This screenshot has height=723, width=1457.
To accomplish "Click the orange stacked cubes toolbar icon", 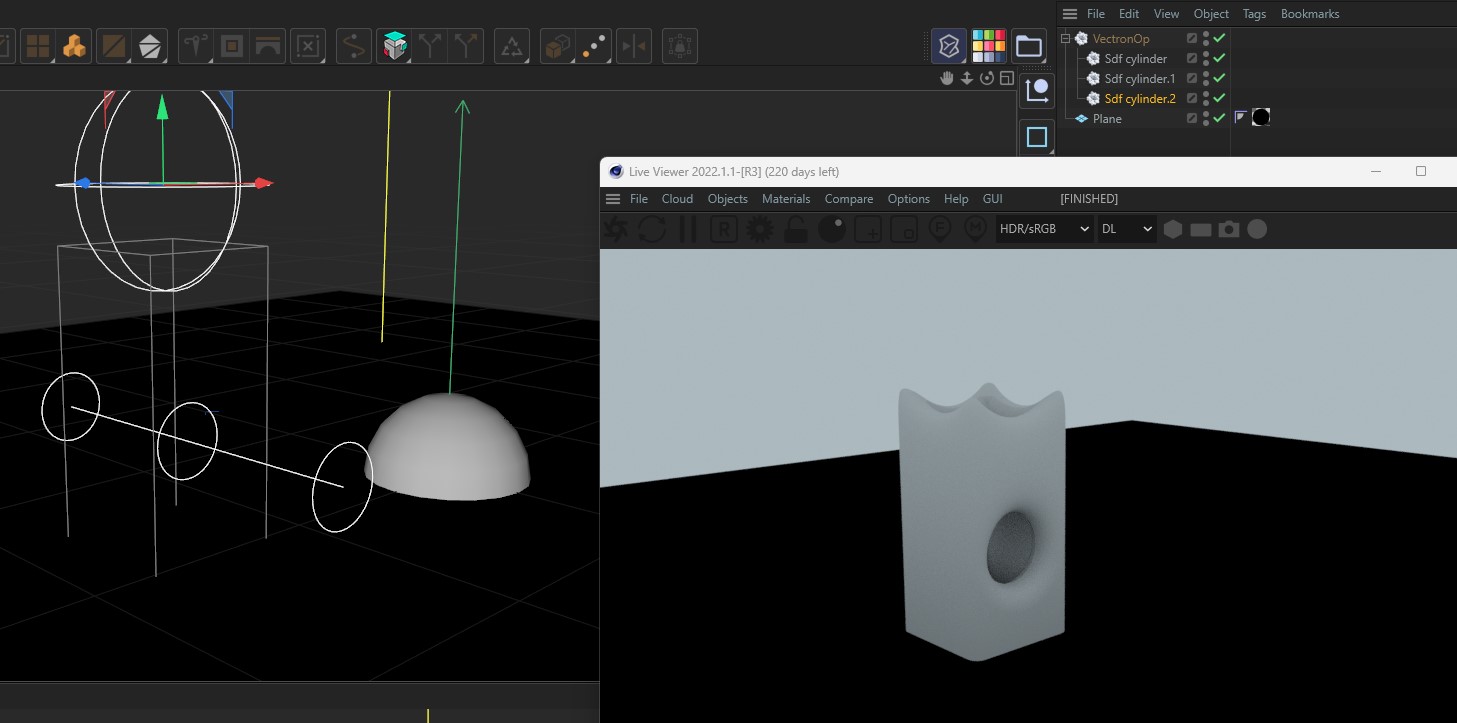I will point(74,46).
